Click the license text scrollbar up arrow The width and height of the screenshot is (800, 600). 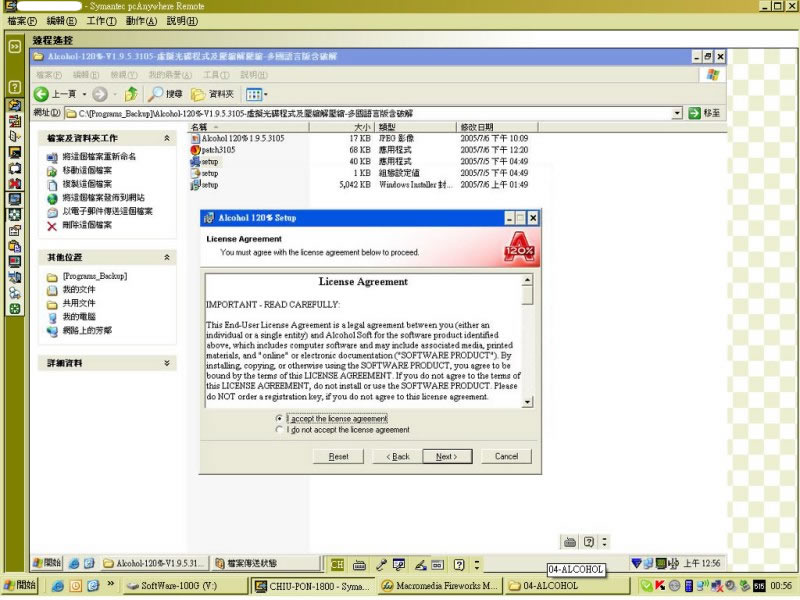(527, 280)
